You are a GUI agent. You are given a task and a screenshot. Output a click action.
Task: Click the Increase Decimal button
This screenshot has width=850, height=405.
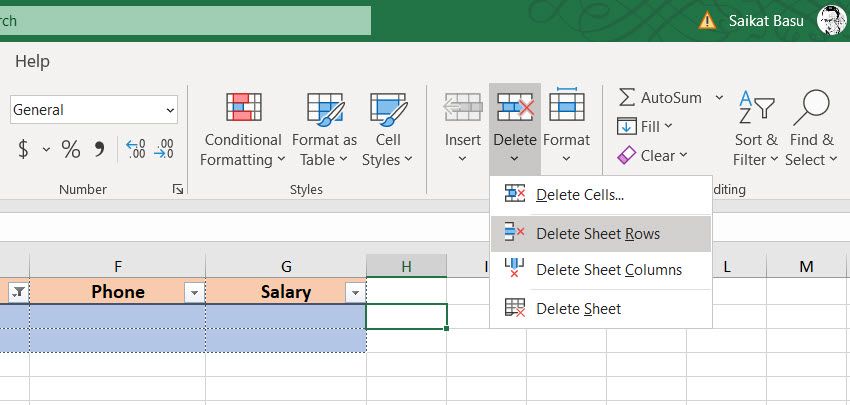[135, 150]
